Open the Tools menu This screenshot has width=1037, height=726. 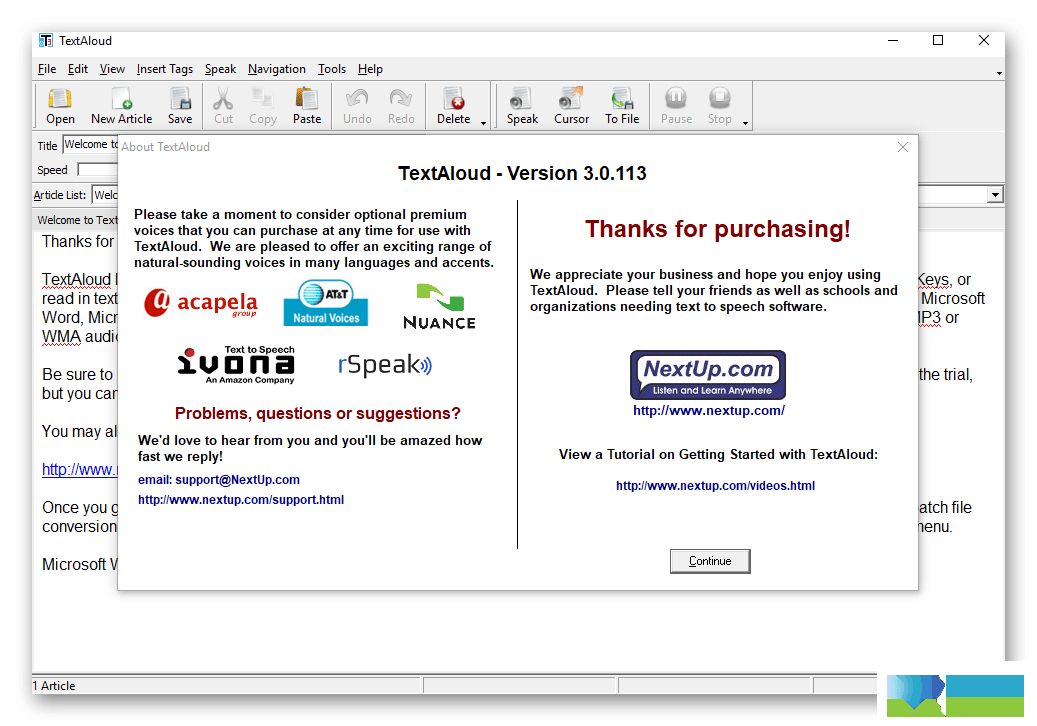331,69
